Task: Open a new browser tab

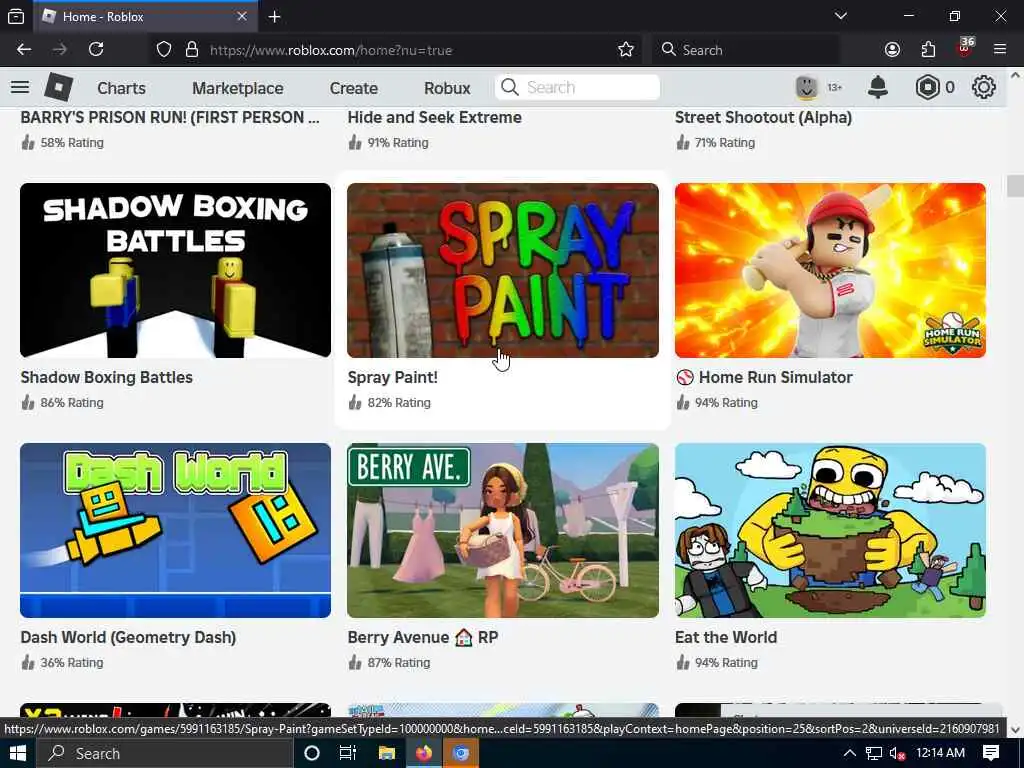Action: point(274,16)
